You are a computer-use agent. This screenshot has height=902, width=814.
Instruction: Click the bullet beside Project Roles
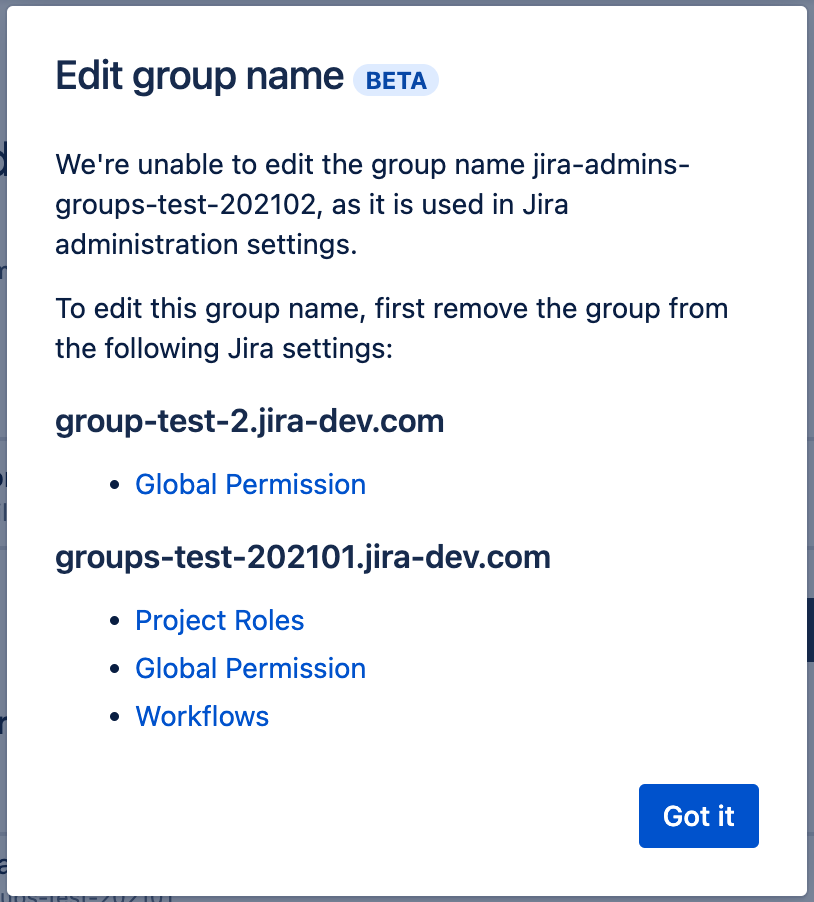(x=117, y=620)
